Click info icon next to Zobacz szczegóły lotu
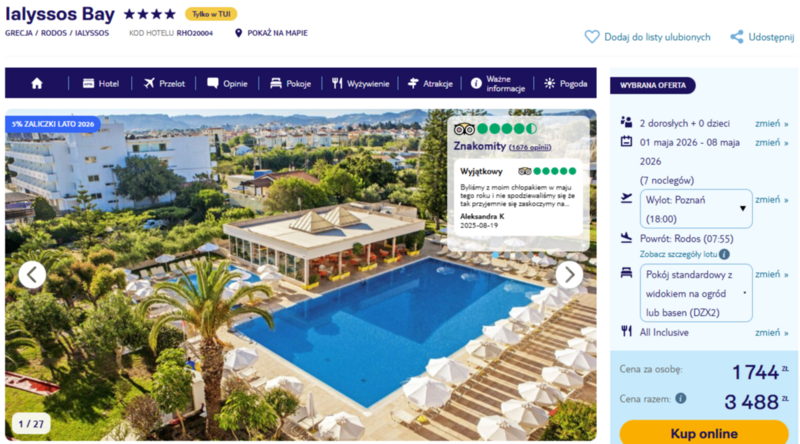The height and width of the screenshot is (444, 800). [724, 254]
